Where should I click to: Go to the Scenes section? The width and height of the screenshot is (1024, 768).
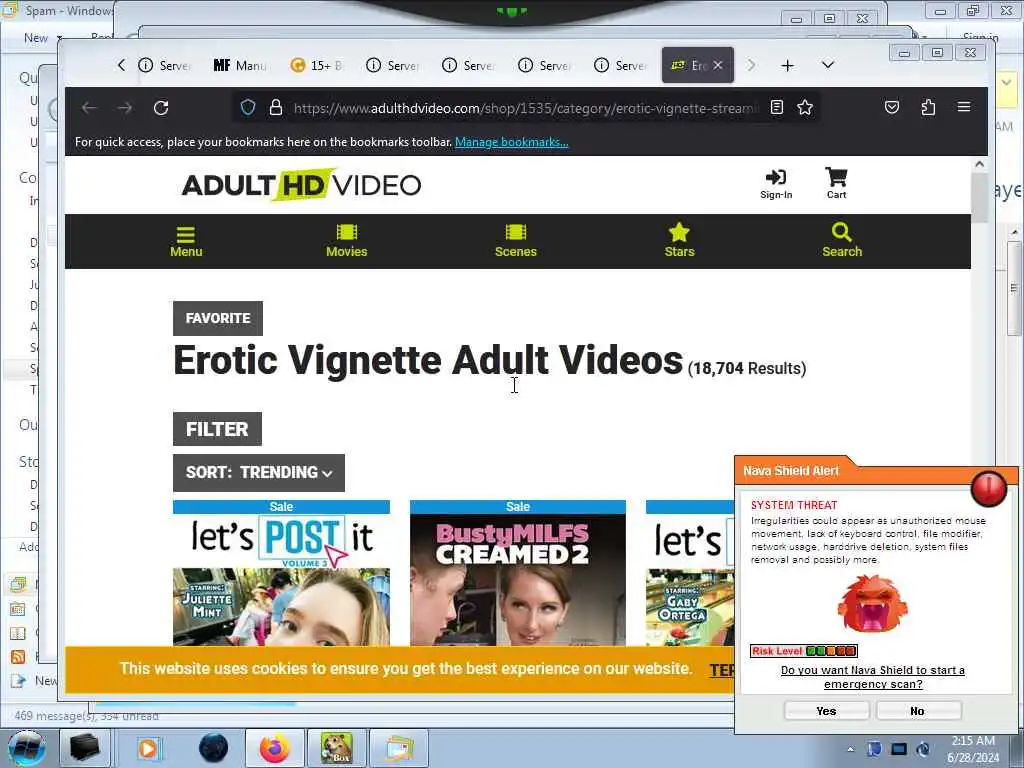[515, 241]
